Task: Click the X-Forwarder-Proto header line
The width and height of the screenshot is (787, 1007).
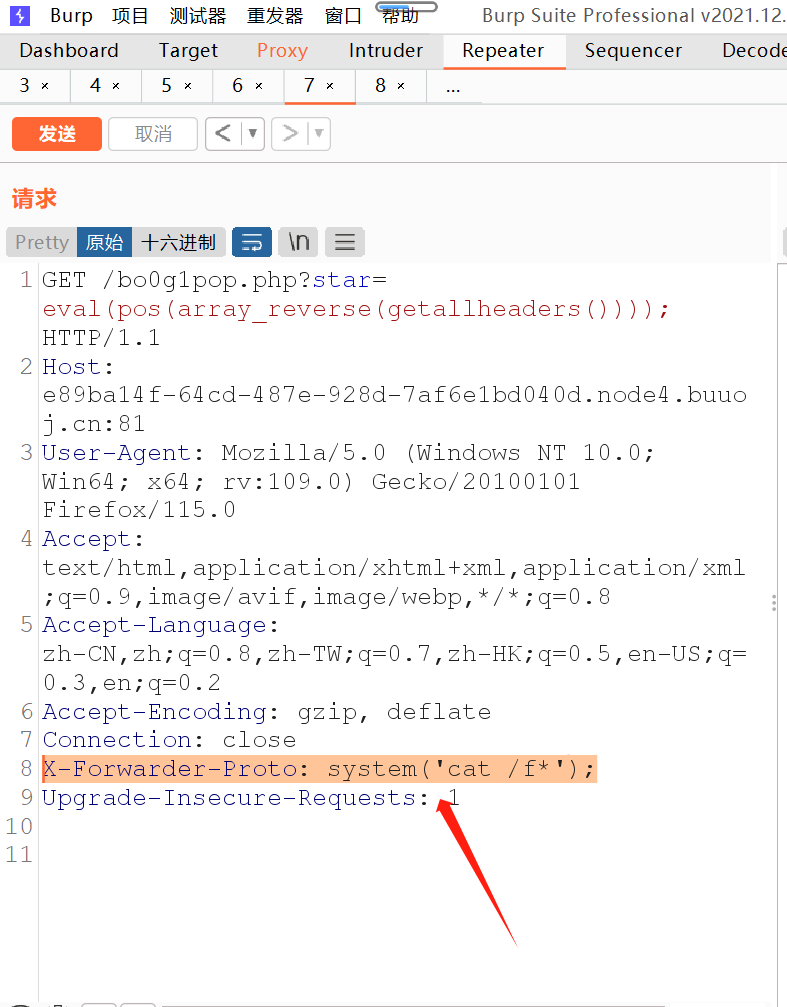Action: [x=319, y=769]
